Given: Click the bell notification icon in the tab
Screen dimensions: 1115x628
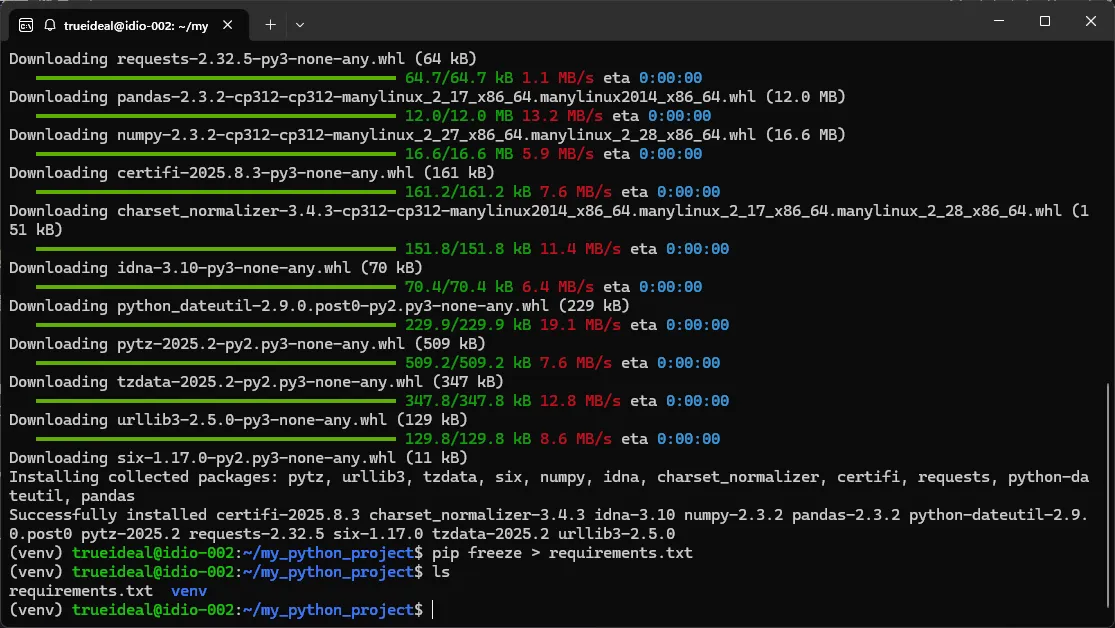Looking at the screenshot, I should coord(49,23).
